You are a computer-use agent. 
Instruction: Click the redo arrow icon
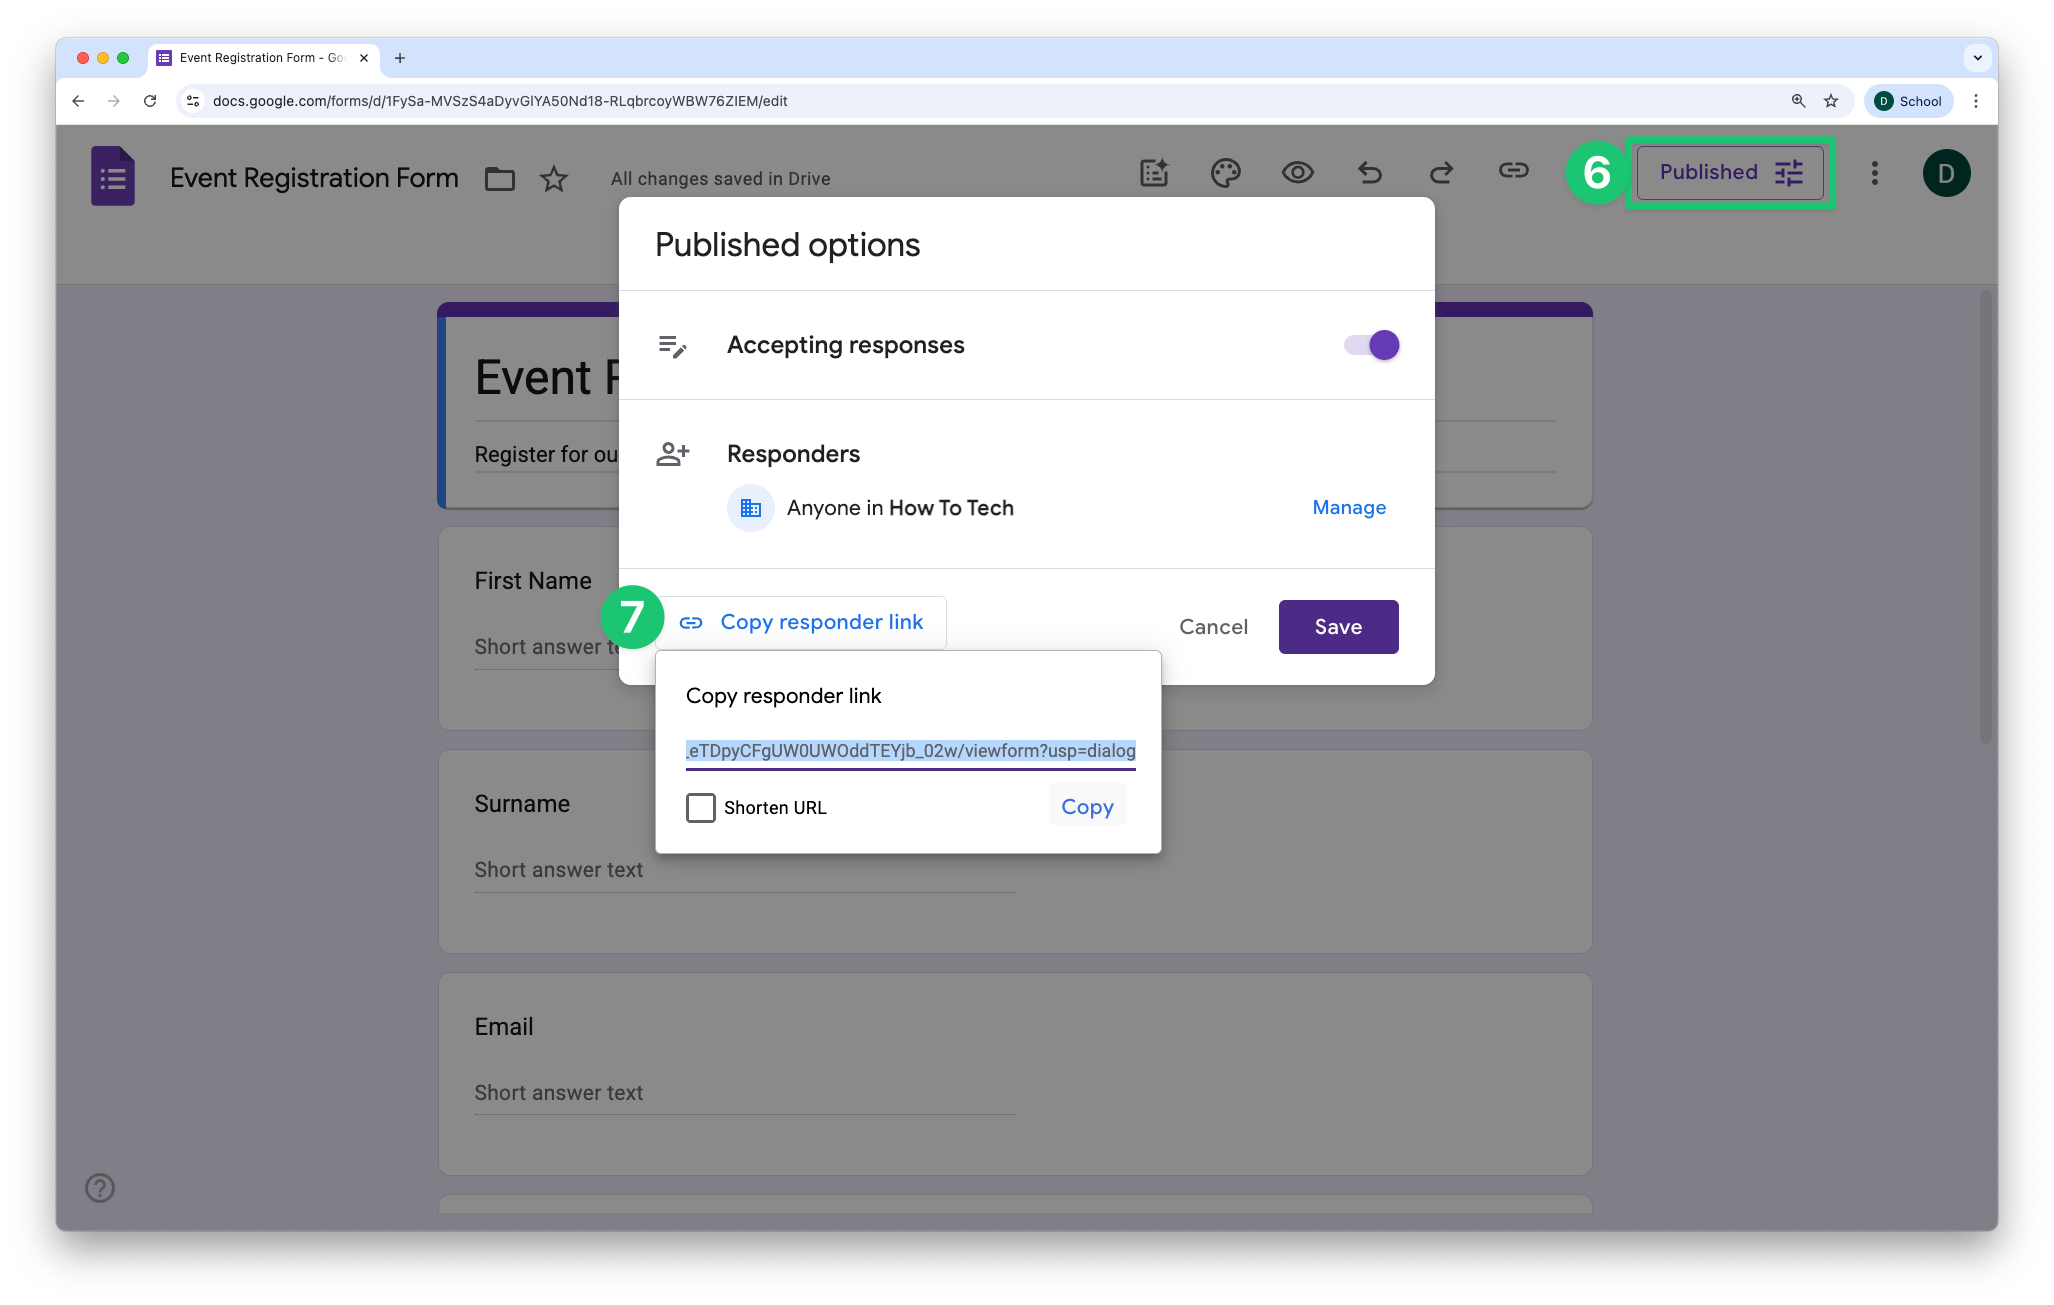(x=1441, y=173)
